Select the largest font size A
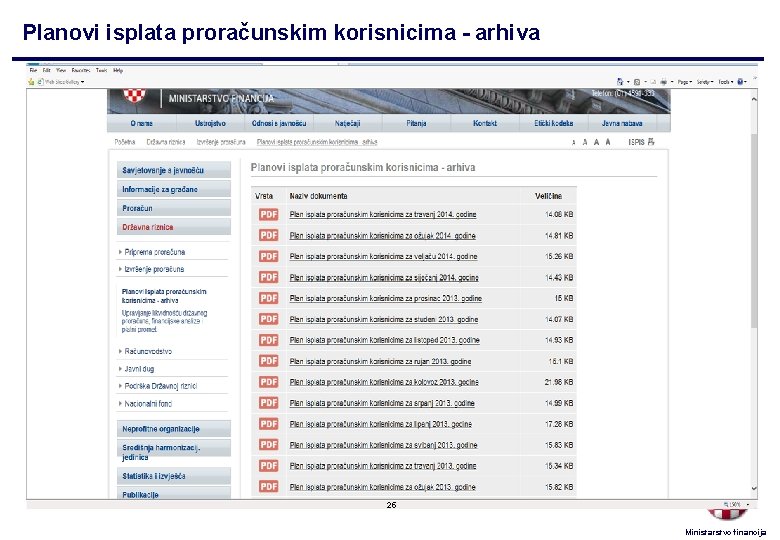The width and height of the screenshot is (780, 540). [x=608, y=142]
